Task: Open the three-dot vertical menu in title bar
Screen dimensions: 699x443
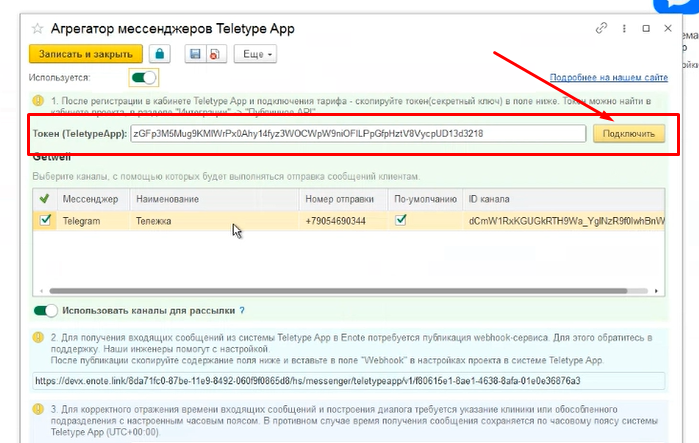Action: [624, 28]
